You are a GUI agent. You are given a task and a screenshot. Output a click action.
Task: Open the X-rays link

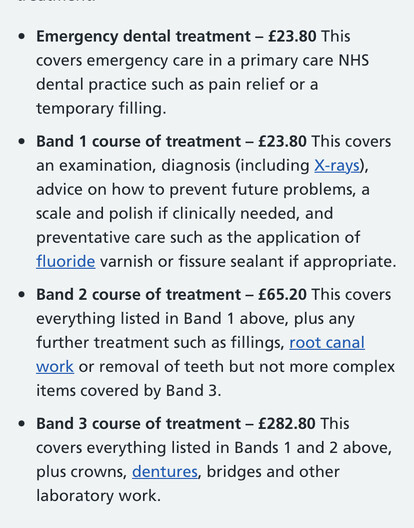337,166
